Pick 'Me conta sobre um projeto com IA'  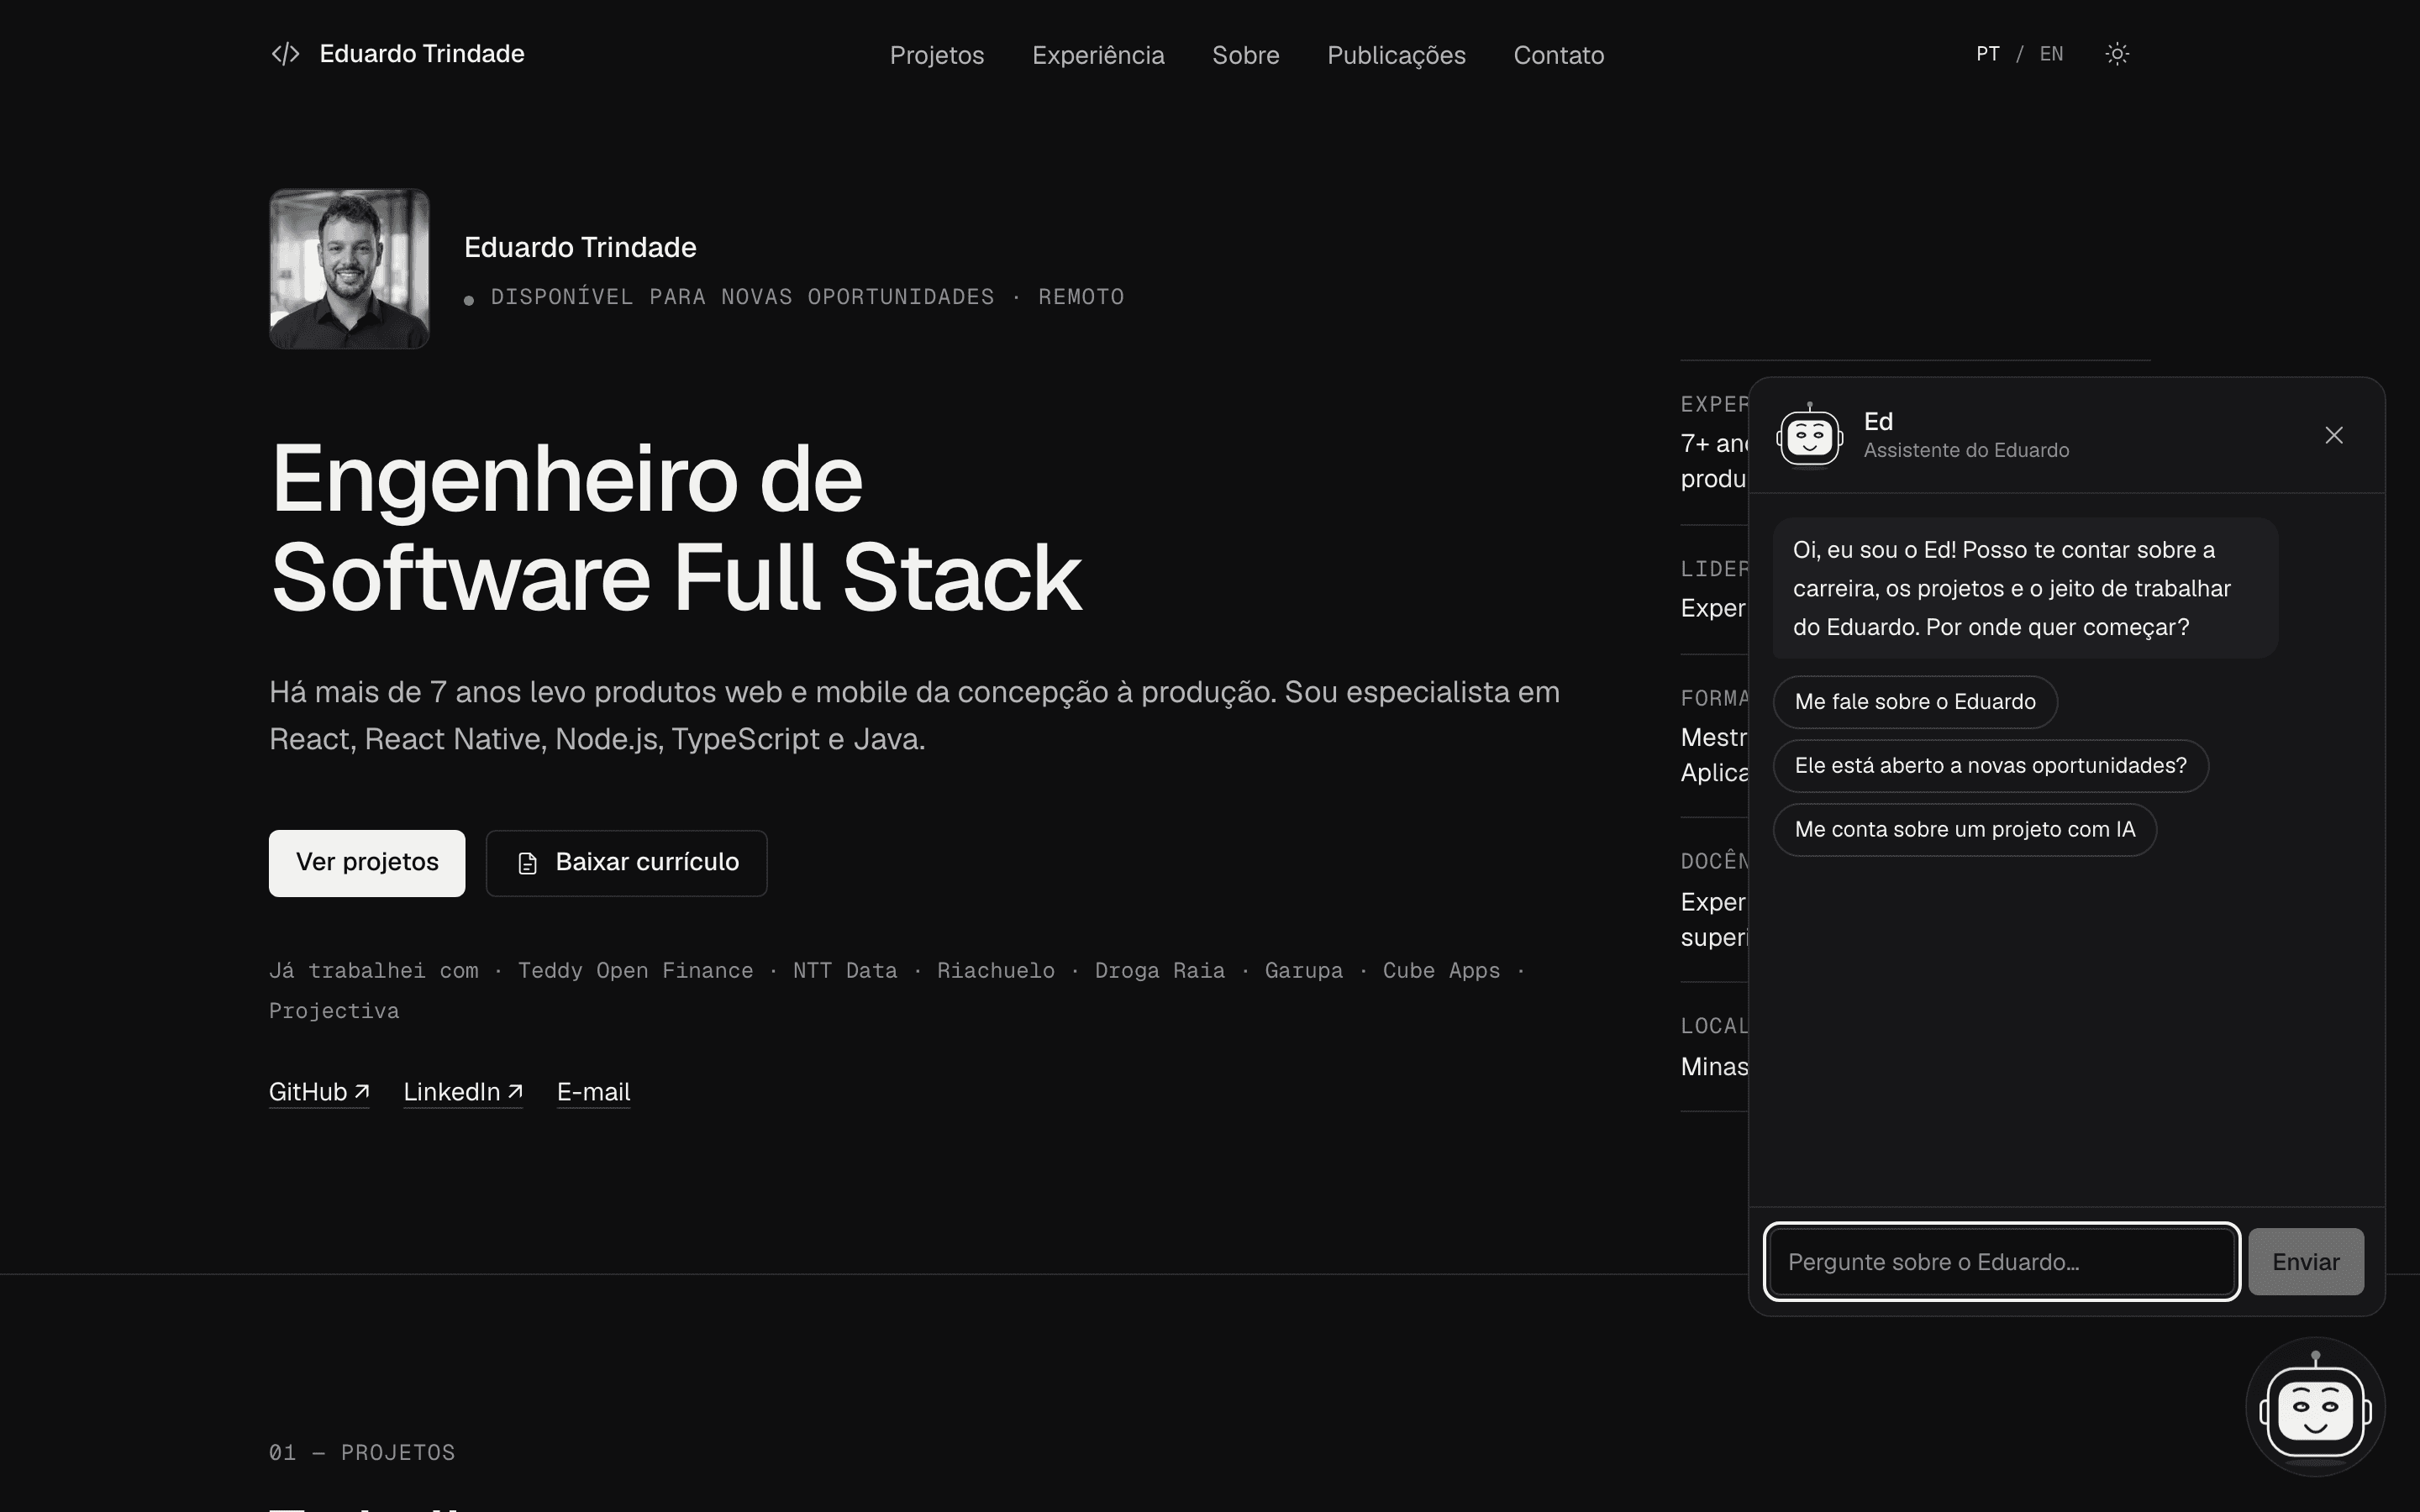click(1964, 830)
